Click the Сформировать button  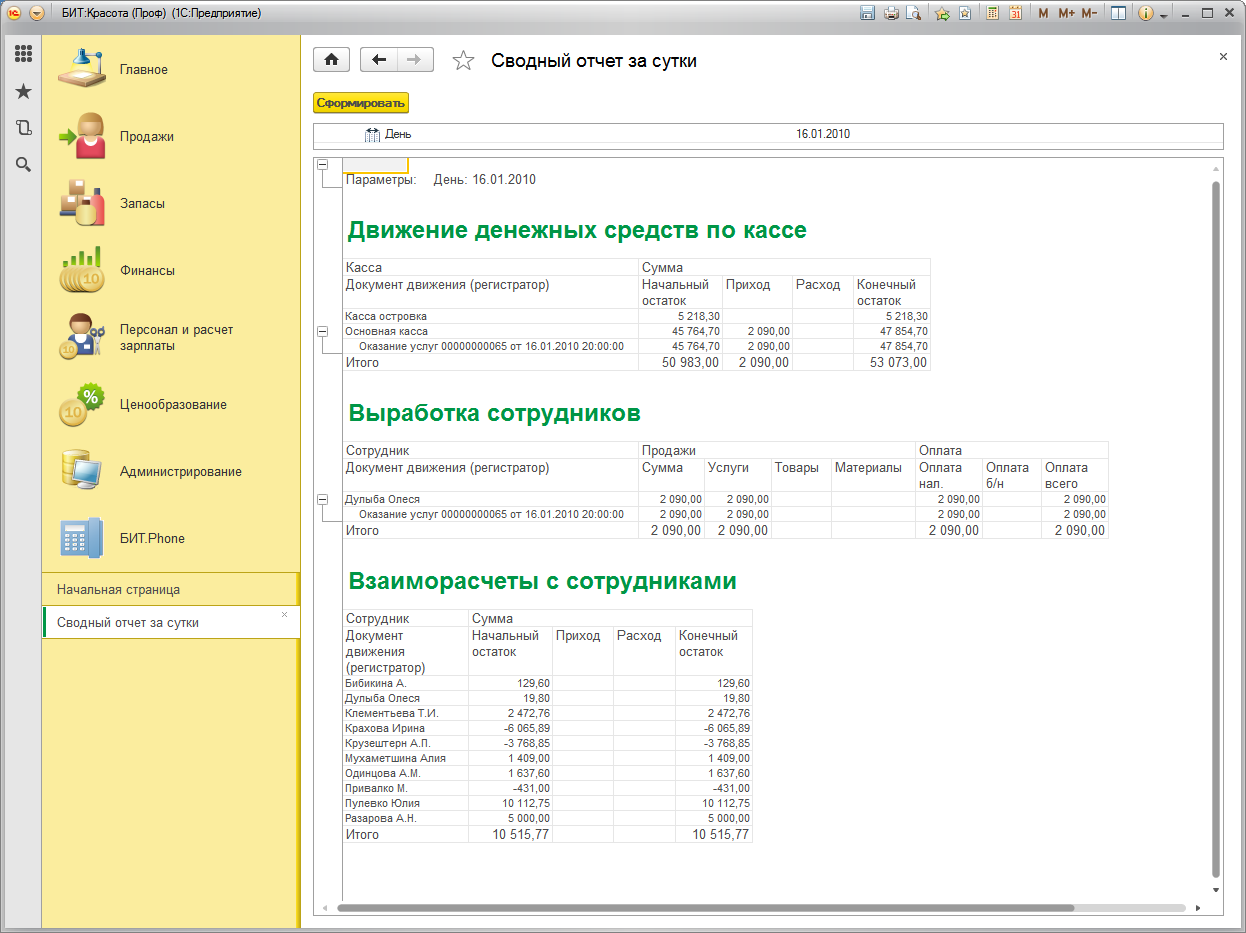361,103
